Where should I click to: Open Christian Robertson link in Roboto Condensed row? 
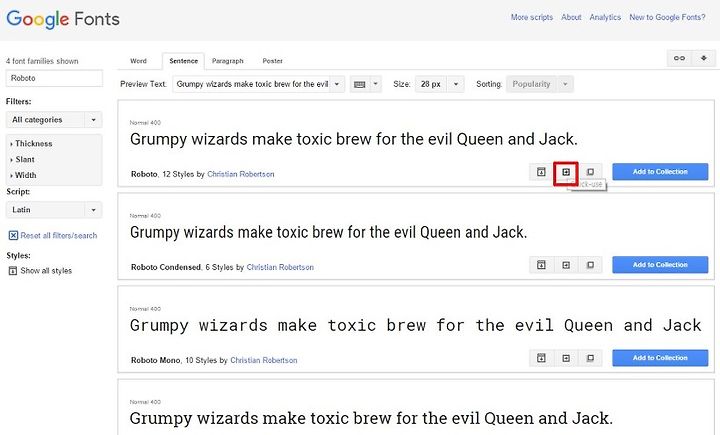click(x=280, y=267)
